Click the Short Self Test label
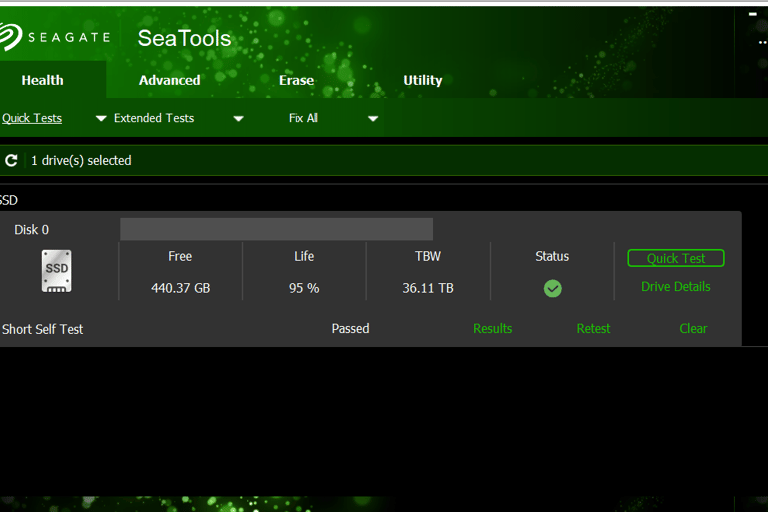768x512 pixels. coord(43,329)
